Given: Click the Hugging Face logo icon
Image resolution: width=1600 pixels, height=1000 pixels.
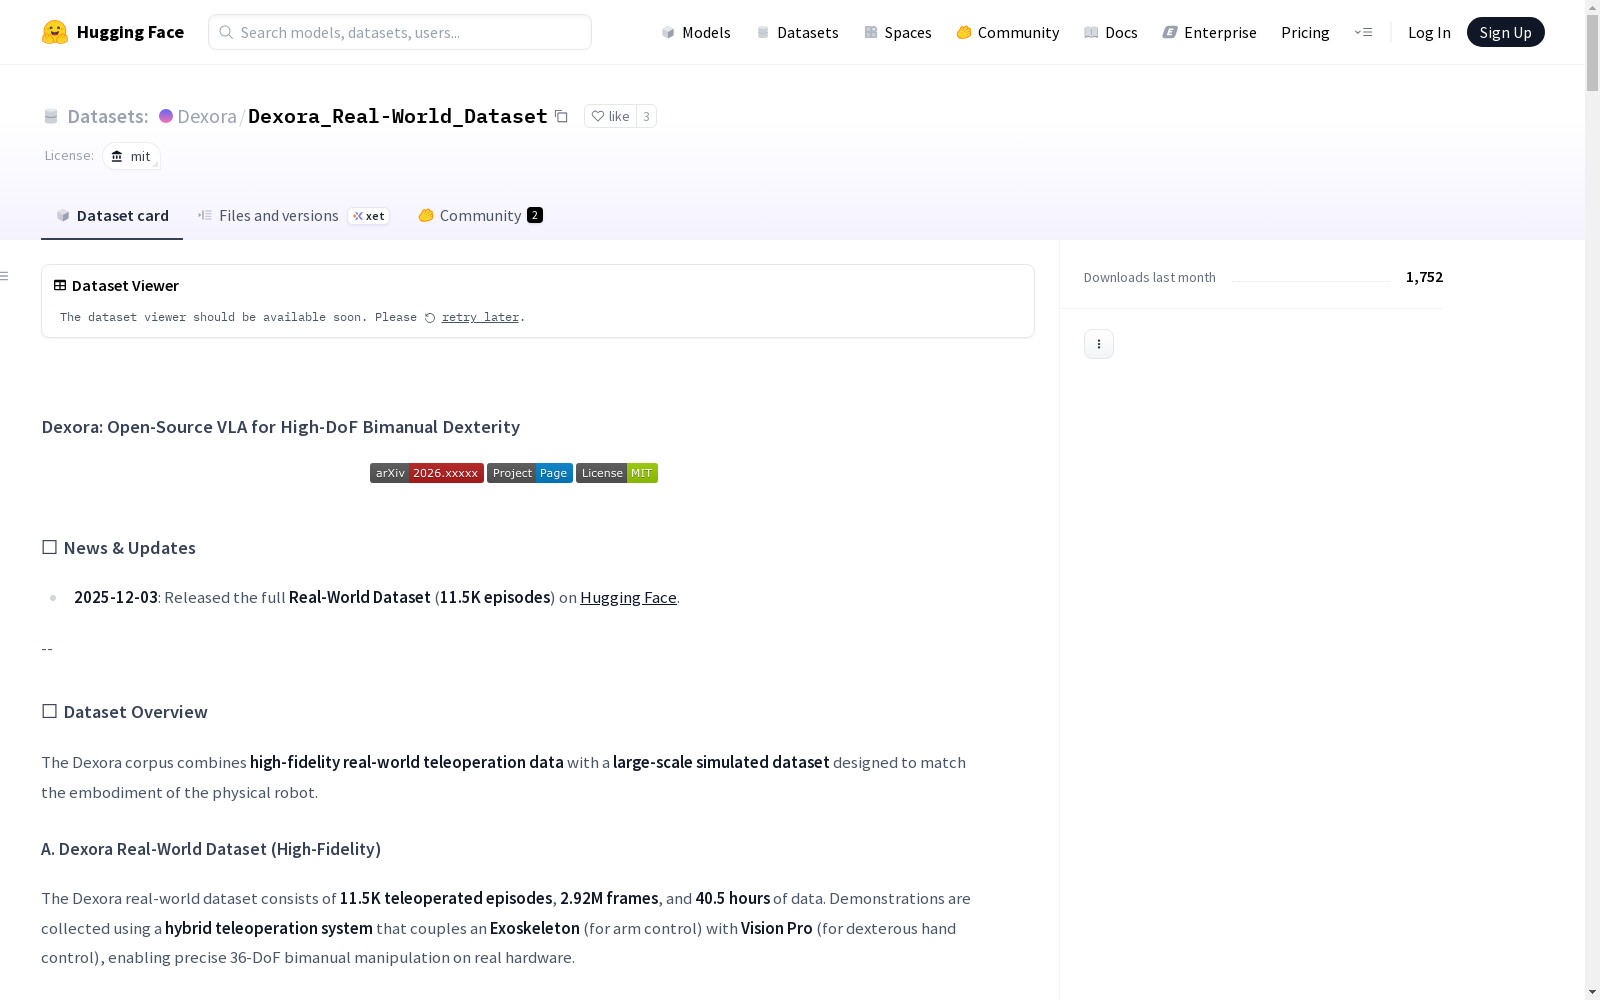Looking at the screenshot, I should pyautogui.click(x=55, y=32).
